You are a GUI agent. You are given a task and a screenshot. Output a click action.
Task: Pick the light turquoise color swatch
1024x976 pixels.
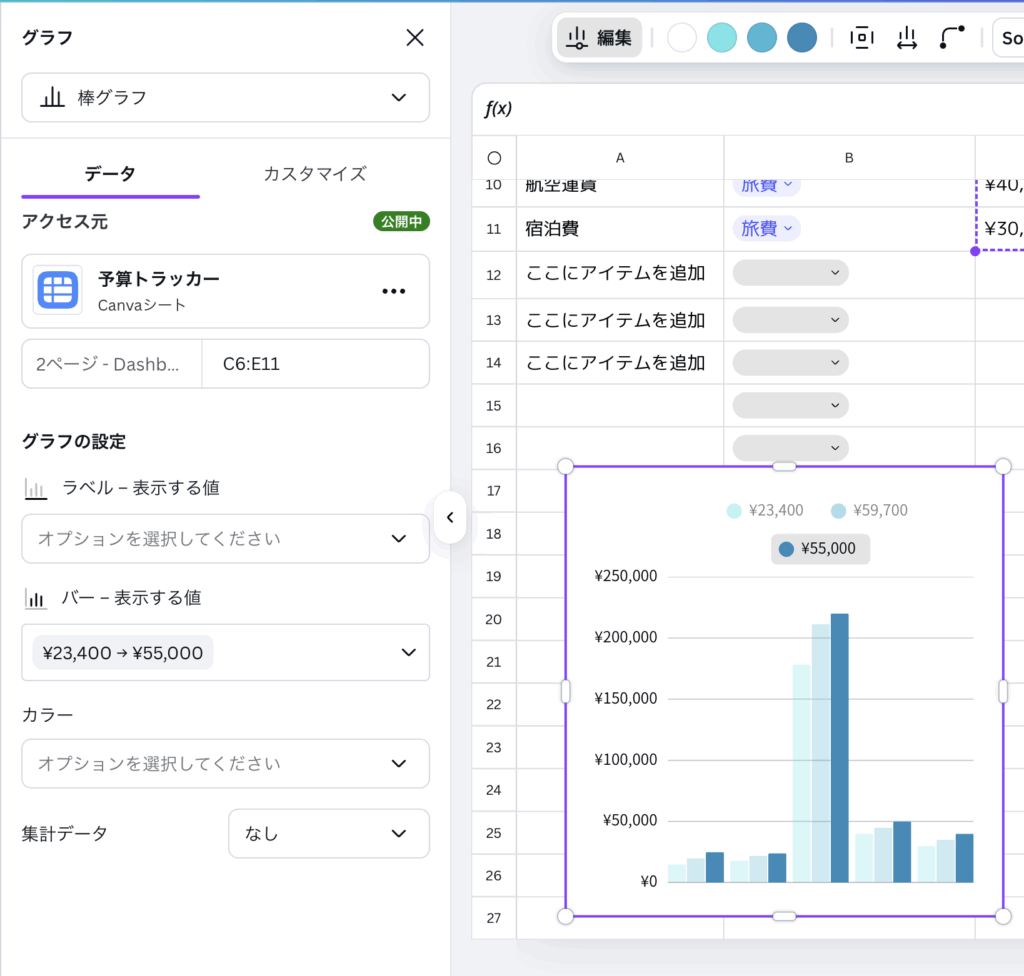722,37
